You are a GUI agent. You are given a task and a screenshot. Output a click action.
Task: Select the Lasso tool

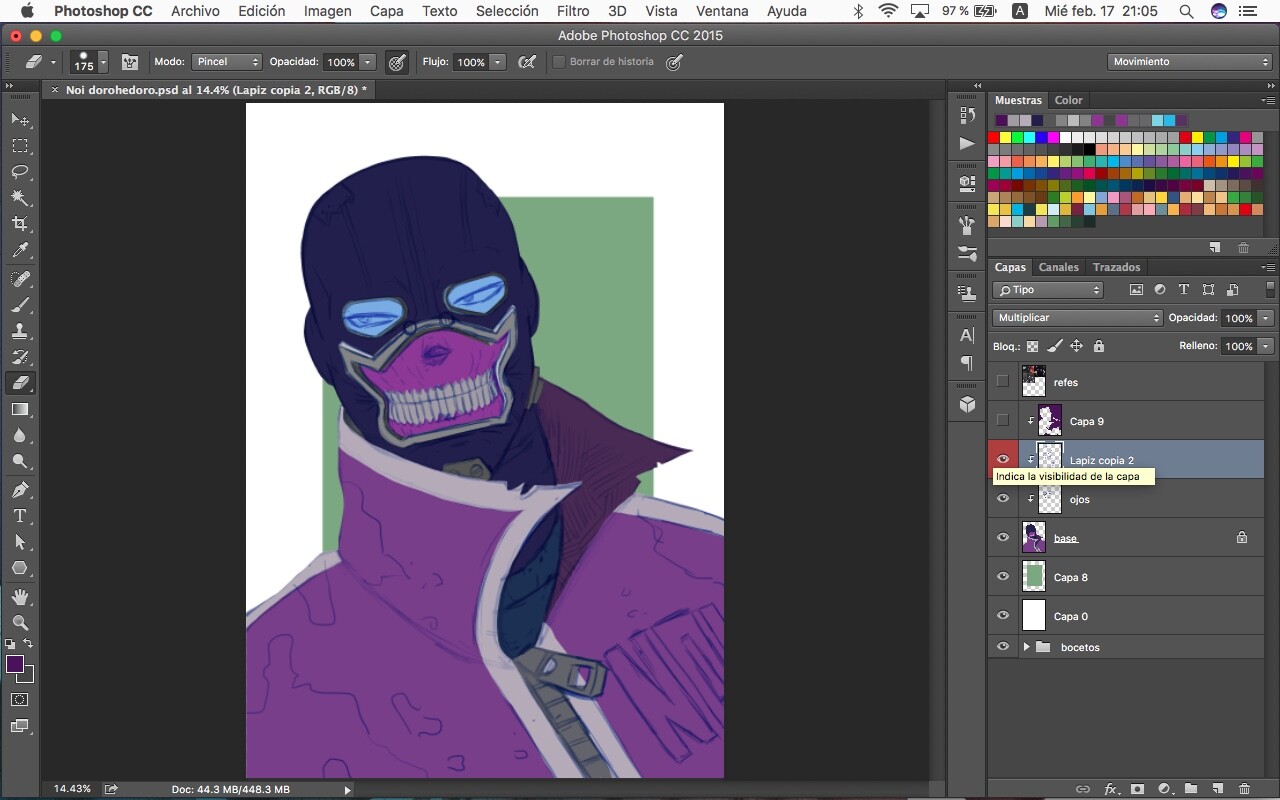tap(20, 172)
